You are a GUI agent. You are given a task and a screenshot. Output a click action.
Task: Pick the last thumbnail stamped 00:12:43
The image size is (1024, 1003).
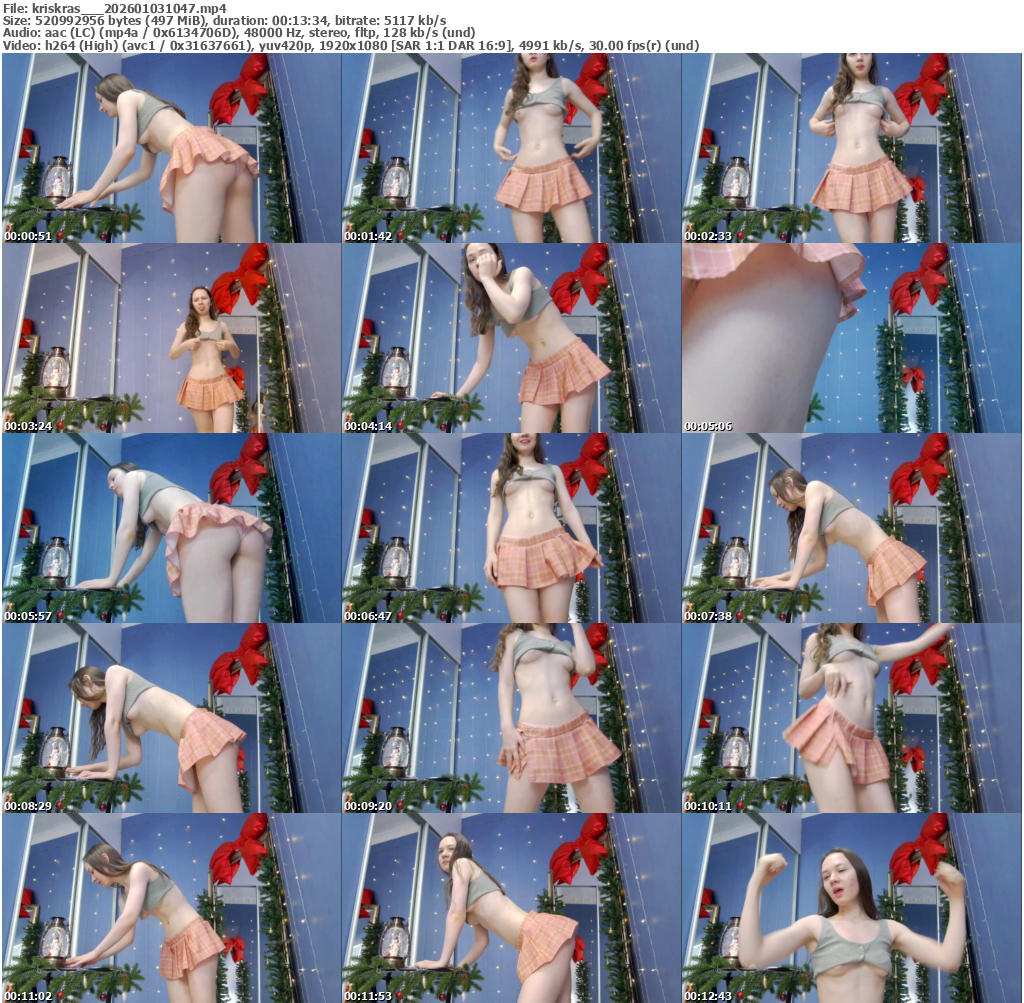pyautogui.click(x=852, y=908)
